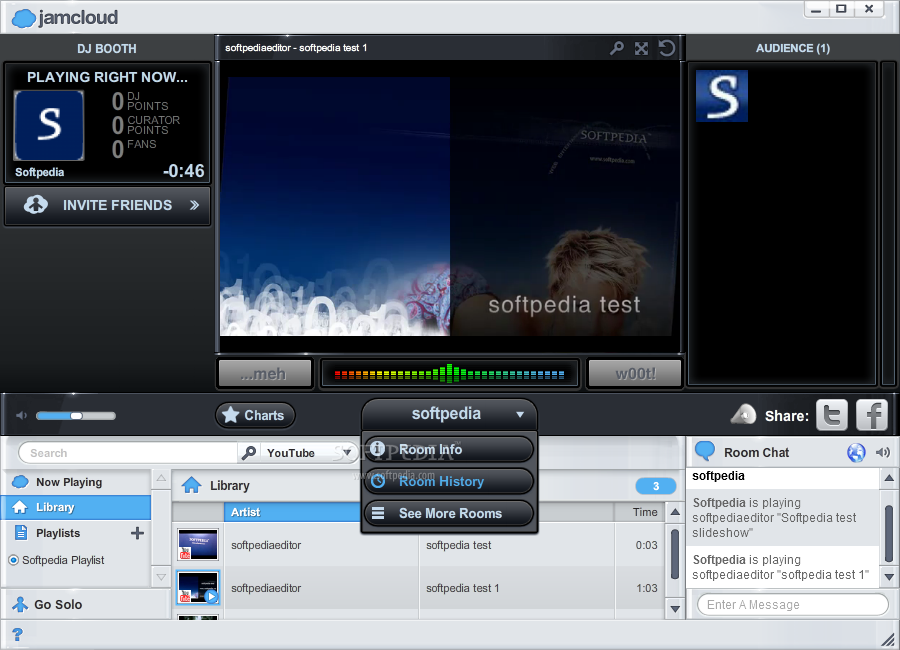This screenshot has width=900, height=650.
Task: Click the remaining time -0:46
Action: pyautogui.click(x=184, y=171)
